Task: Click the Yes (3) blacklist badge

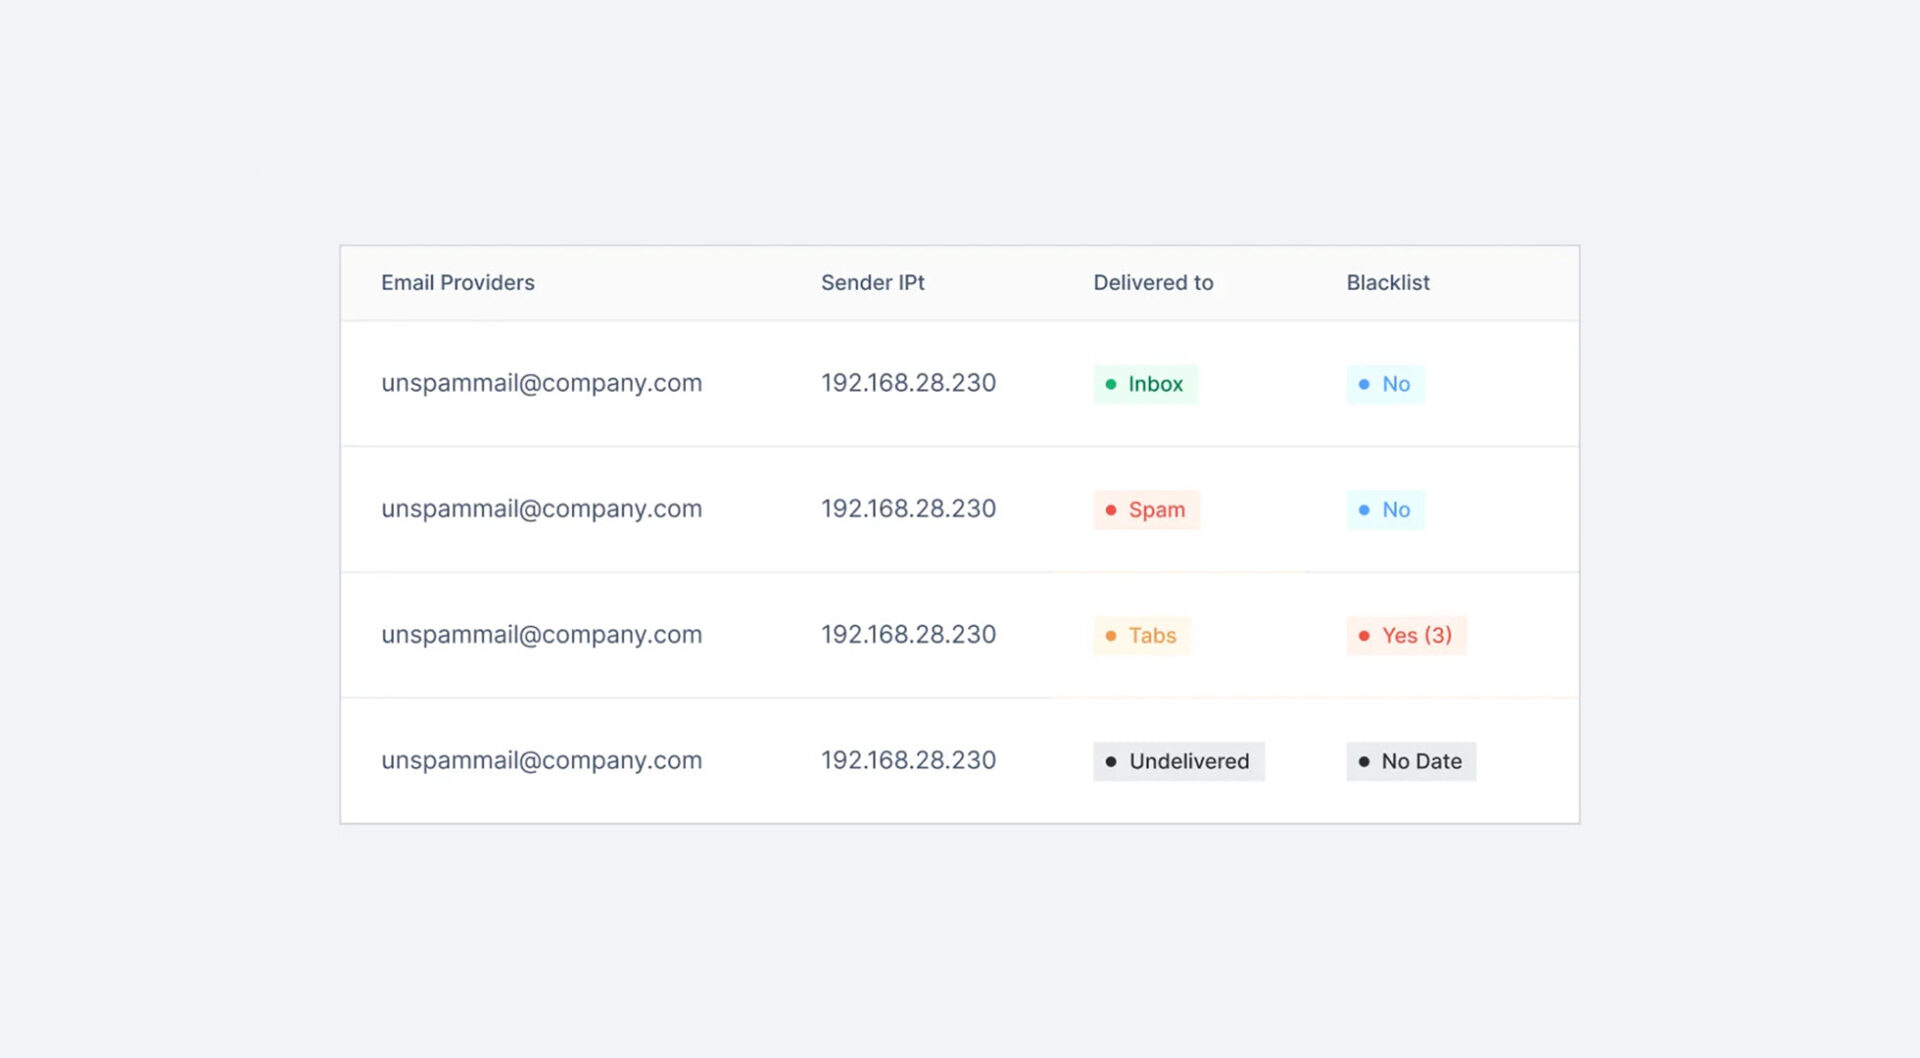Action: (x=1406, y=636)
